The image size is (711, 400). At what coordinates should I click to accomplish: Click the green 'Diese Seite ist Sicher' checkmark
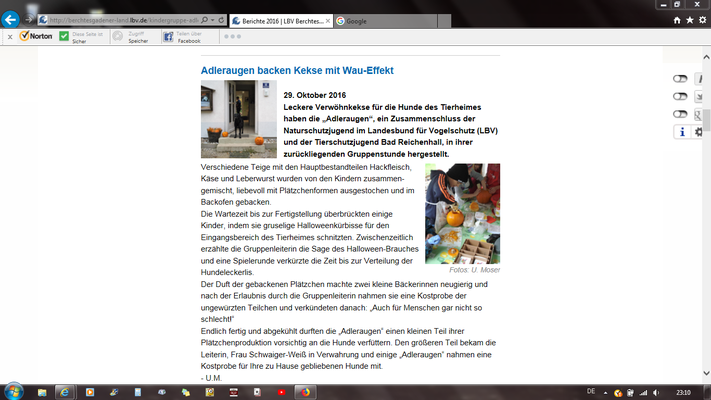pyautogui.click(x=64, y=36)
